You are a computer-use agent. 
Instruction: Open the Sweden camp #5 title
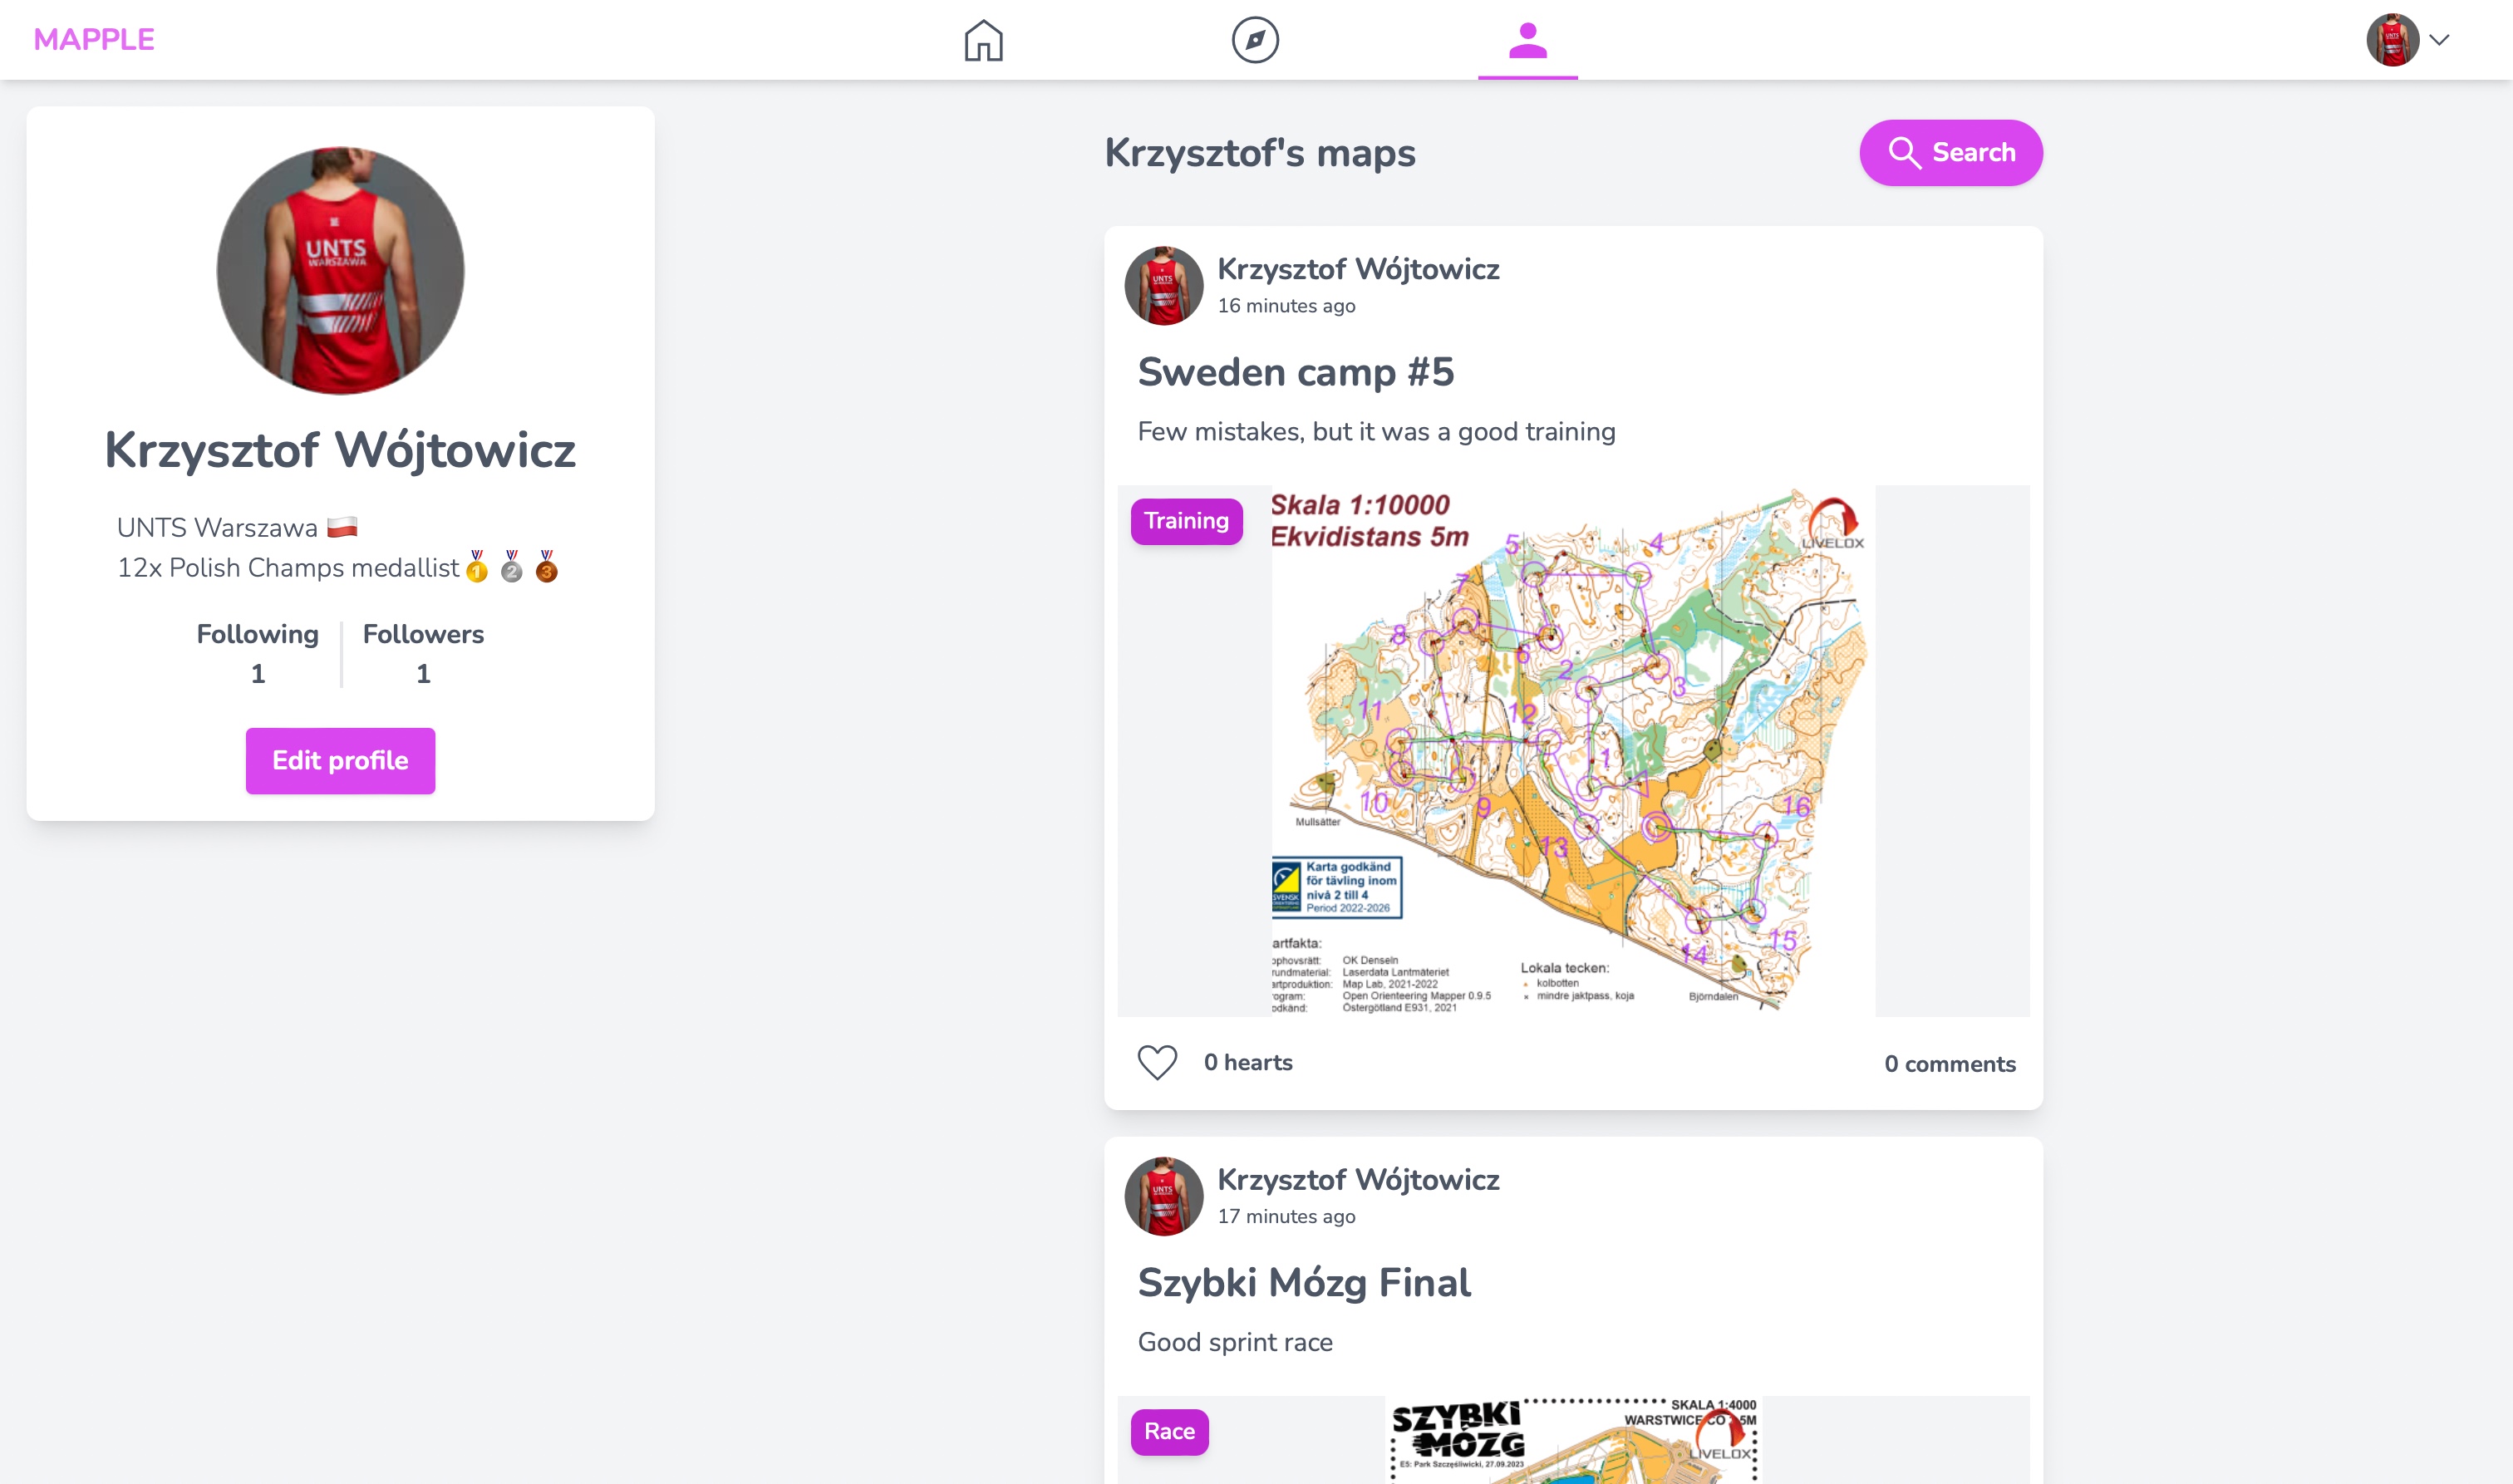coord(1296,372)
